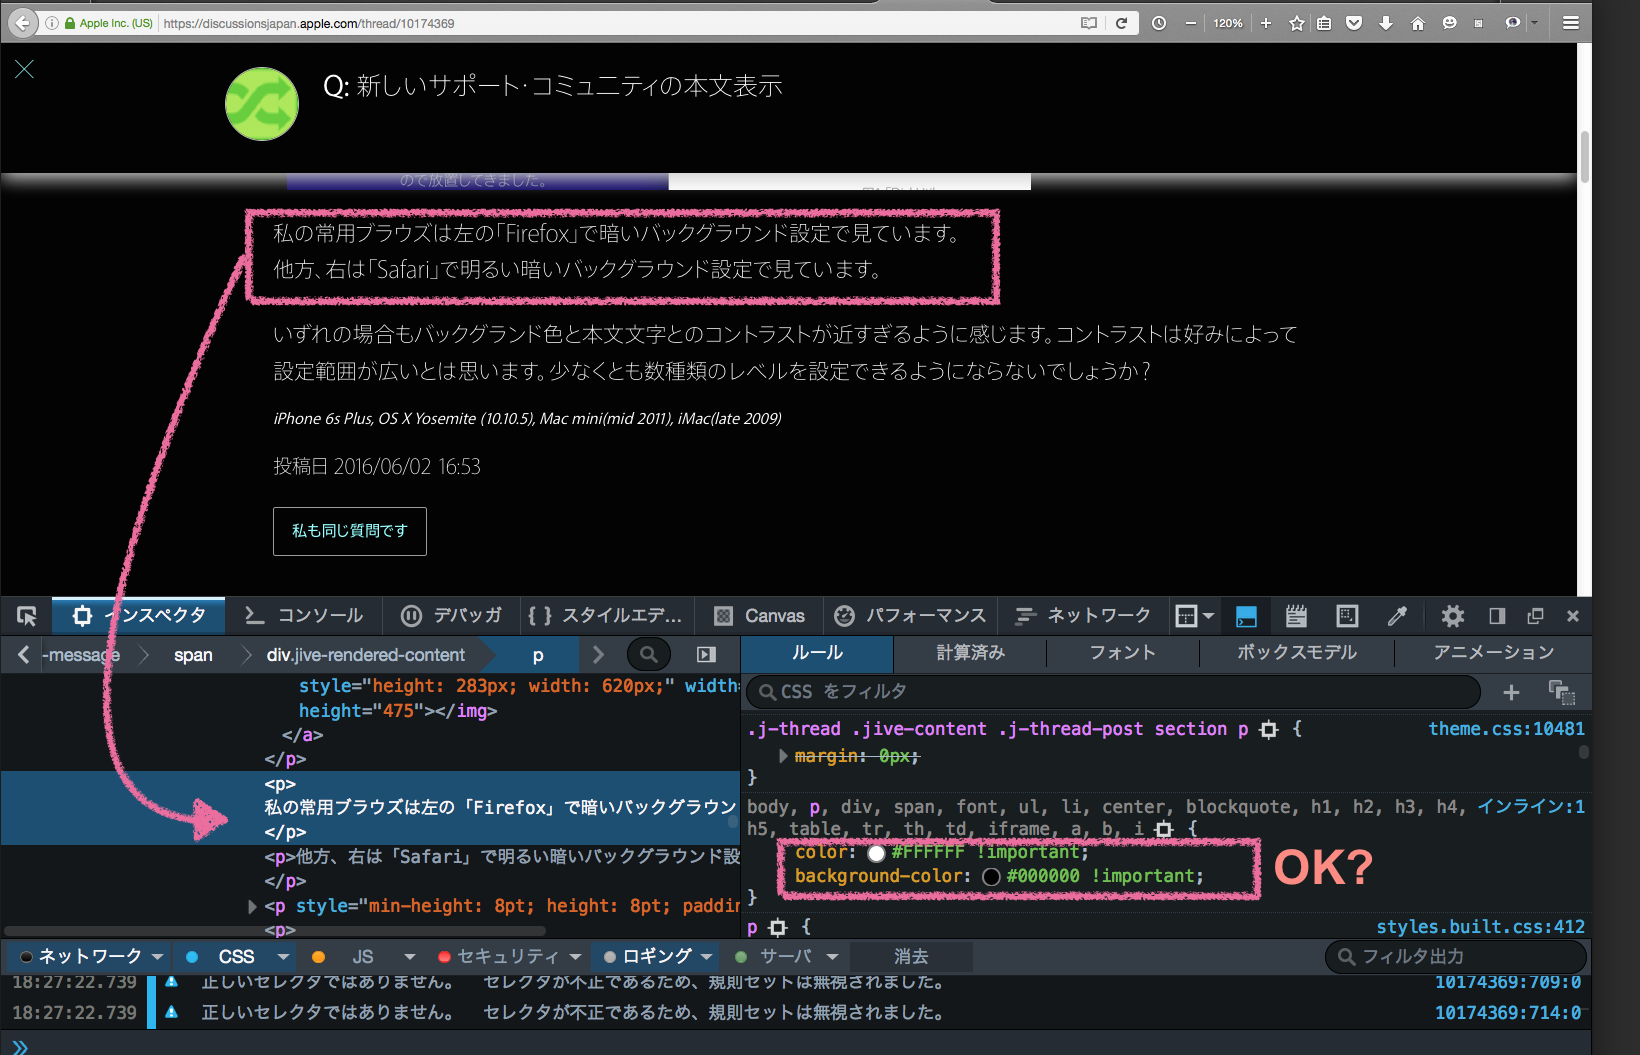The image size is (1640, 1055).
Task: Close the thread overlay with the X
Action: (x=24, y=69)
